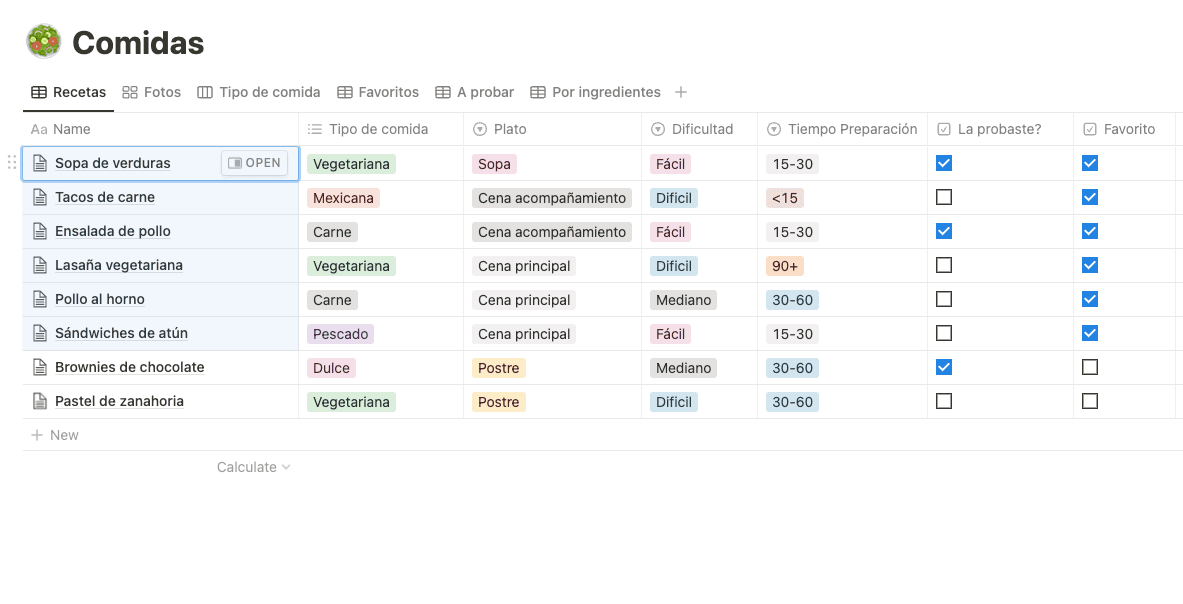
Task: Expand the Calculate dropdown below Name column
Action: pyautogui.click(x=253, y=467)
